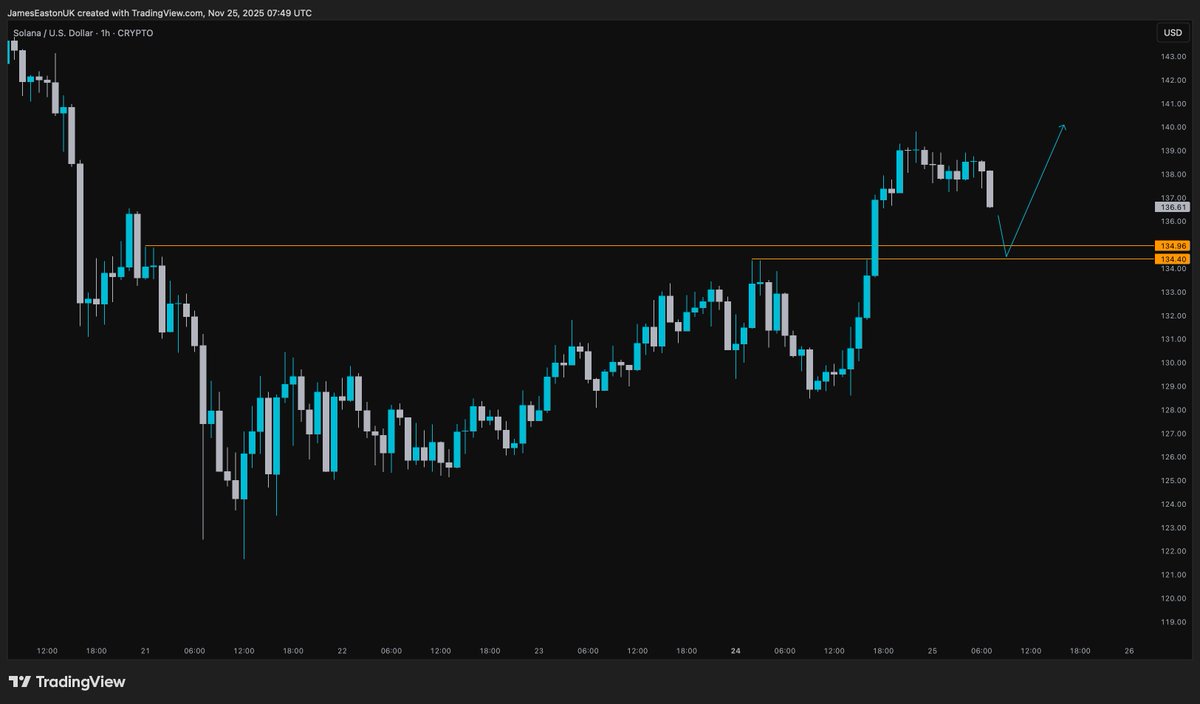Click bold date label 24 on time axis
1200x704 pixels.
pyautogui.click(x=736, y=651)
